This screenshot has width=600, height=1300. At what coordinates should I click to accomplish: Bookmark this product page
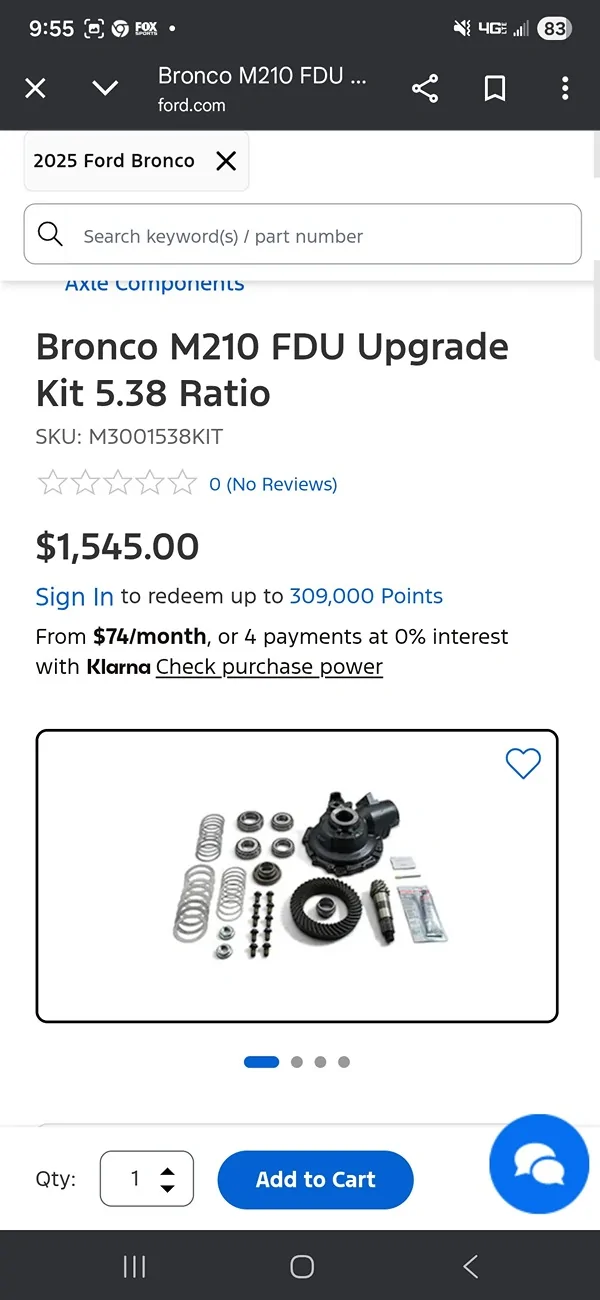pos(494,88)
